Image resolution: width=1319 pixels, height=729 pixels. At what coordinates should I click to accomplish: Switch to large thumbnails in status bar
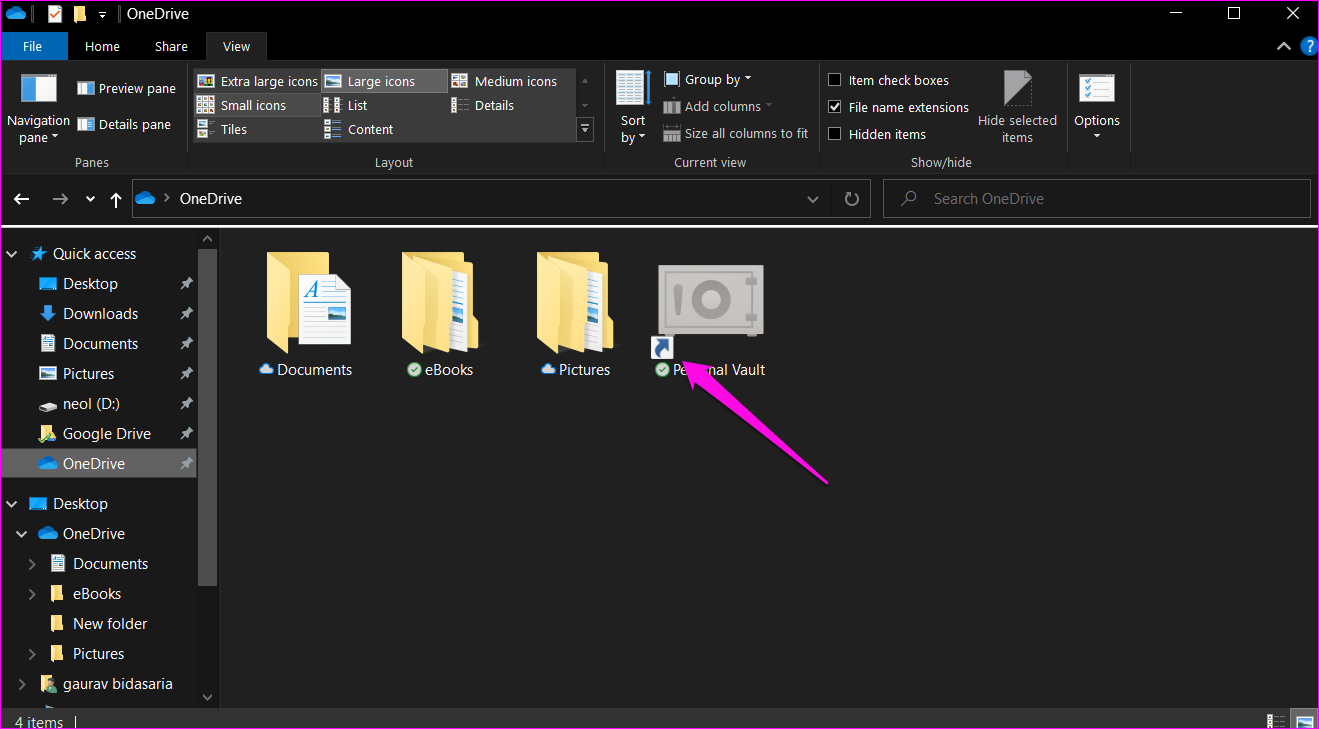(x=1304, y=720)
